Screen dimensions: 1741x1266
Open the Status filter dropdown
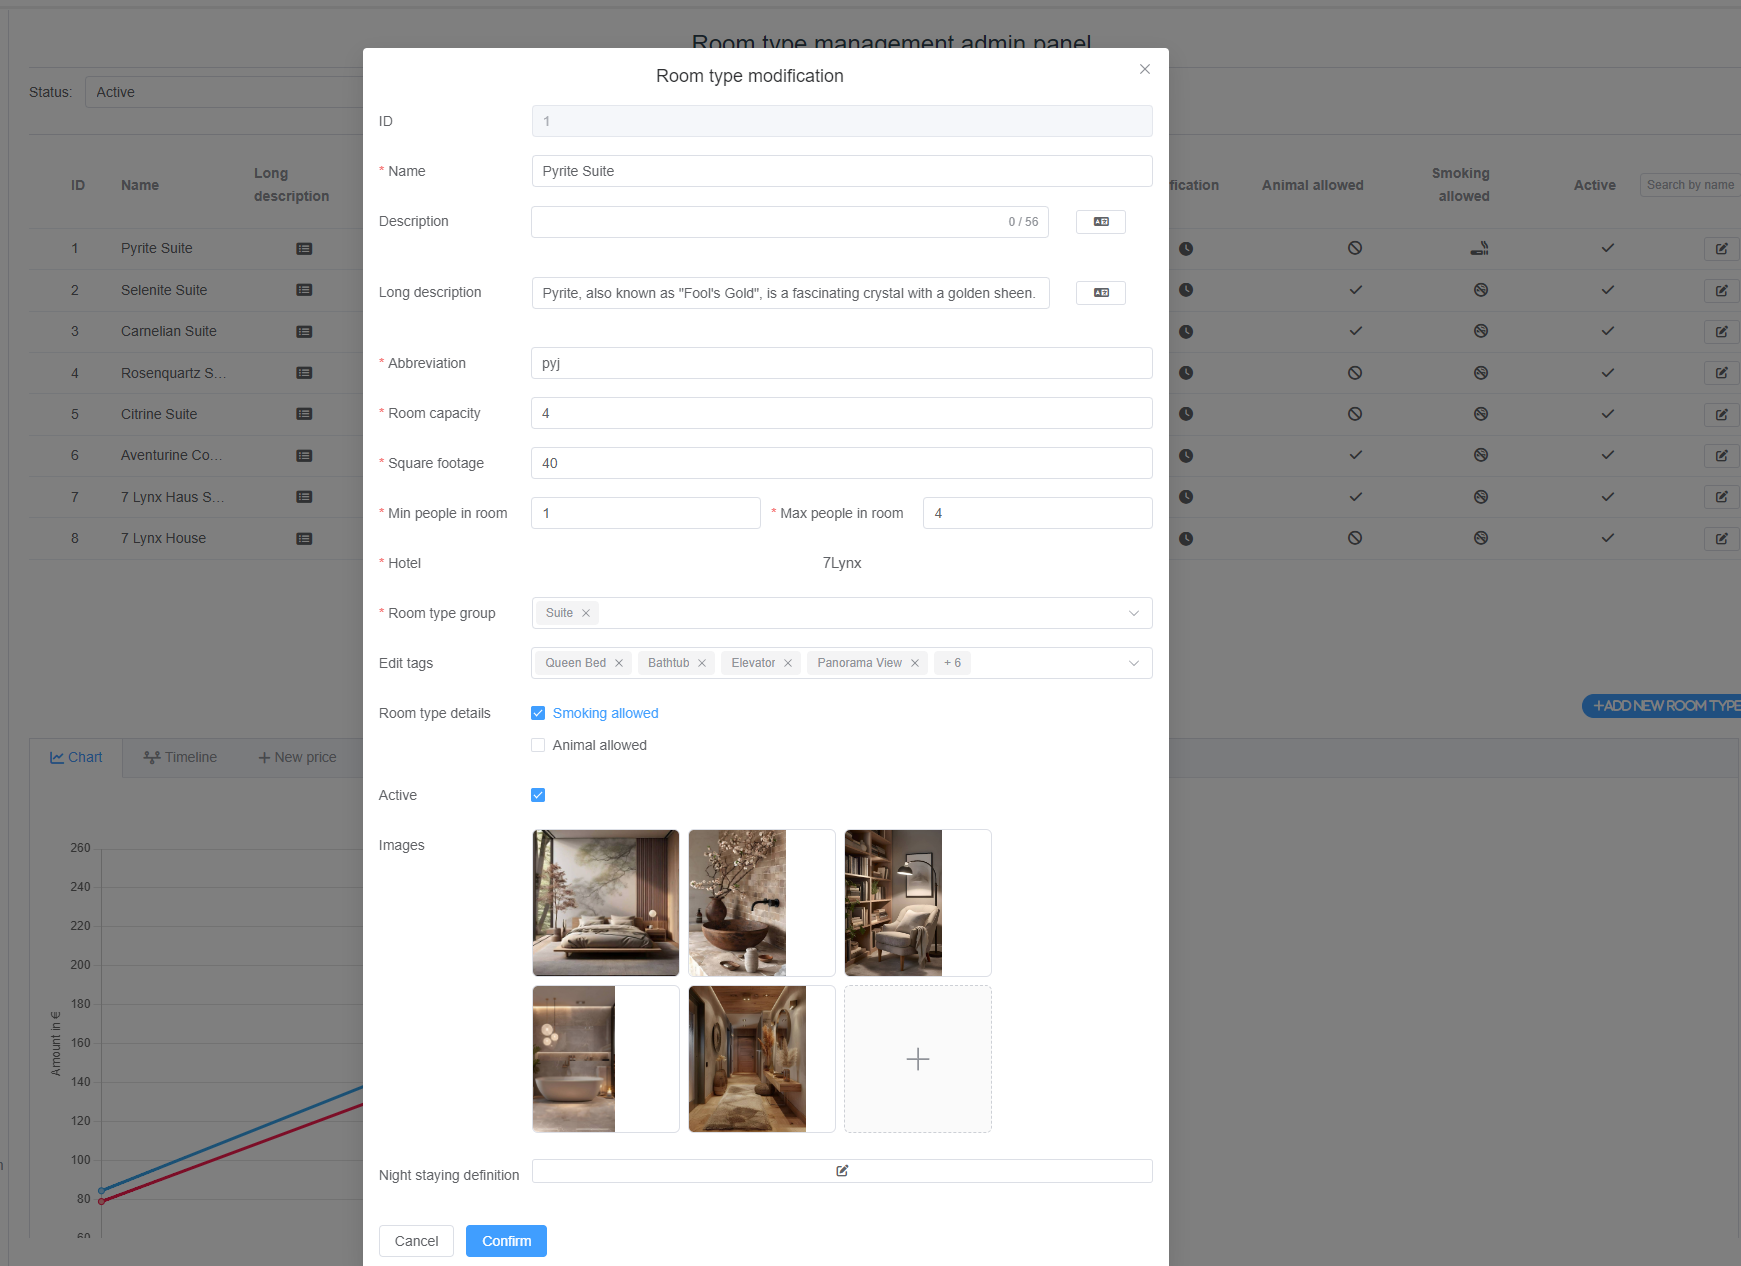(225, 92)
